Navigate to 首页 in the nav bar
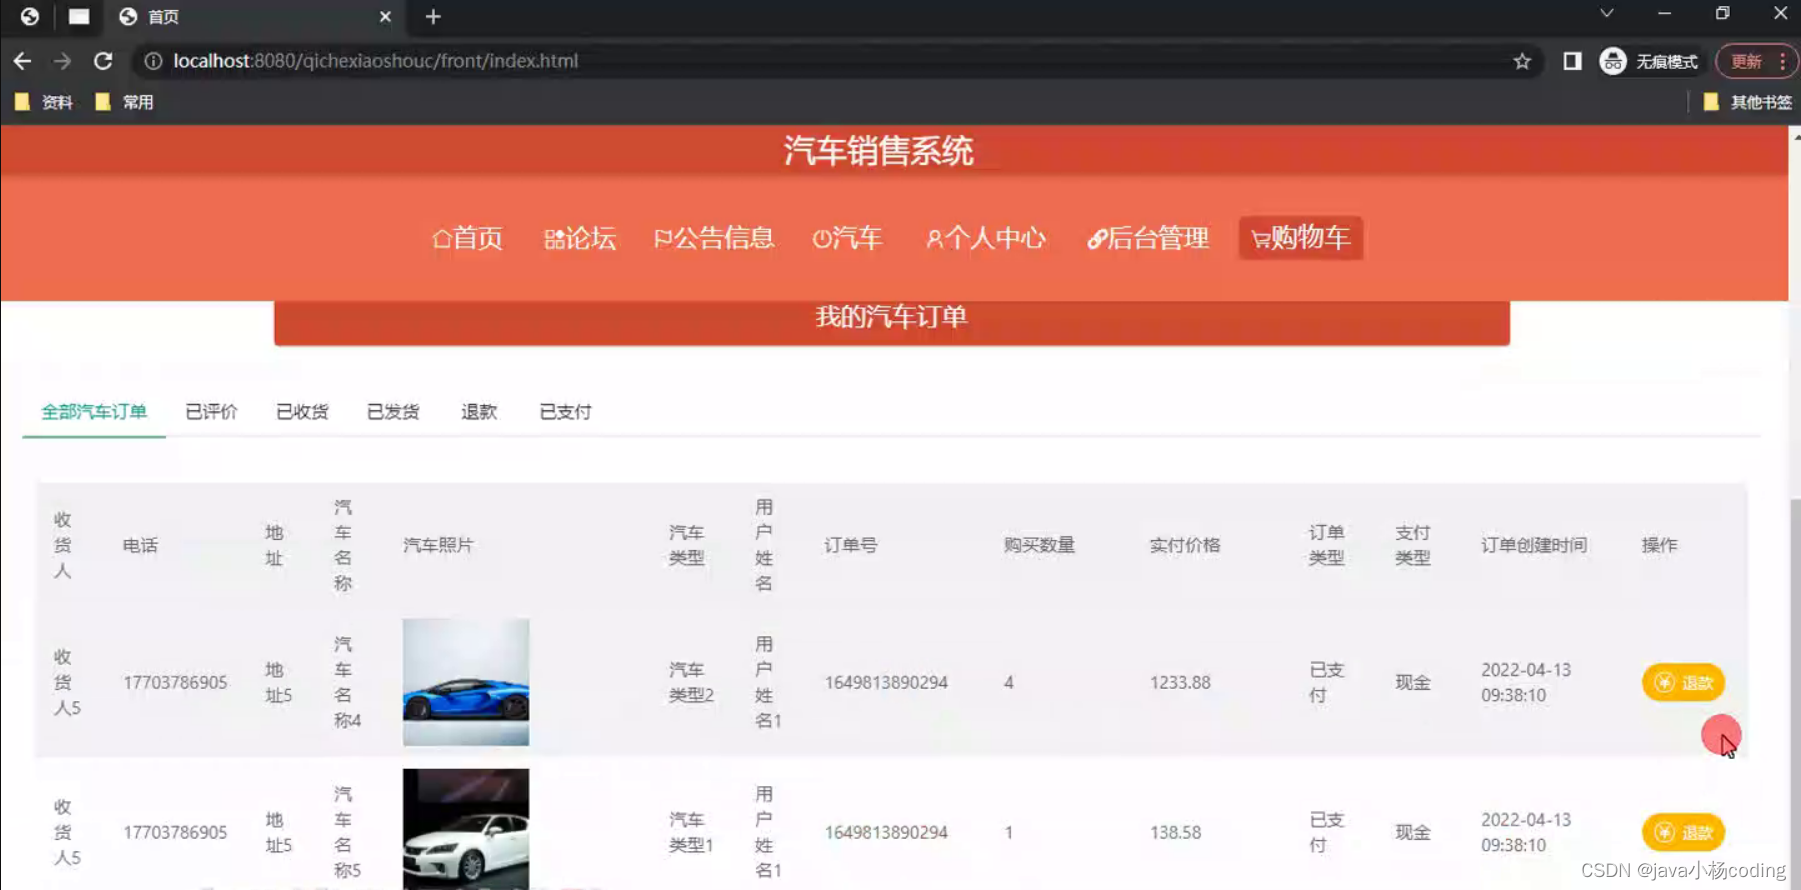Viewport: 1801px width, 890px height. pos(468,238)
